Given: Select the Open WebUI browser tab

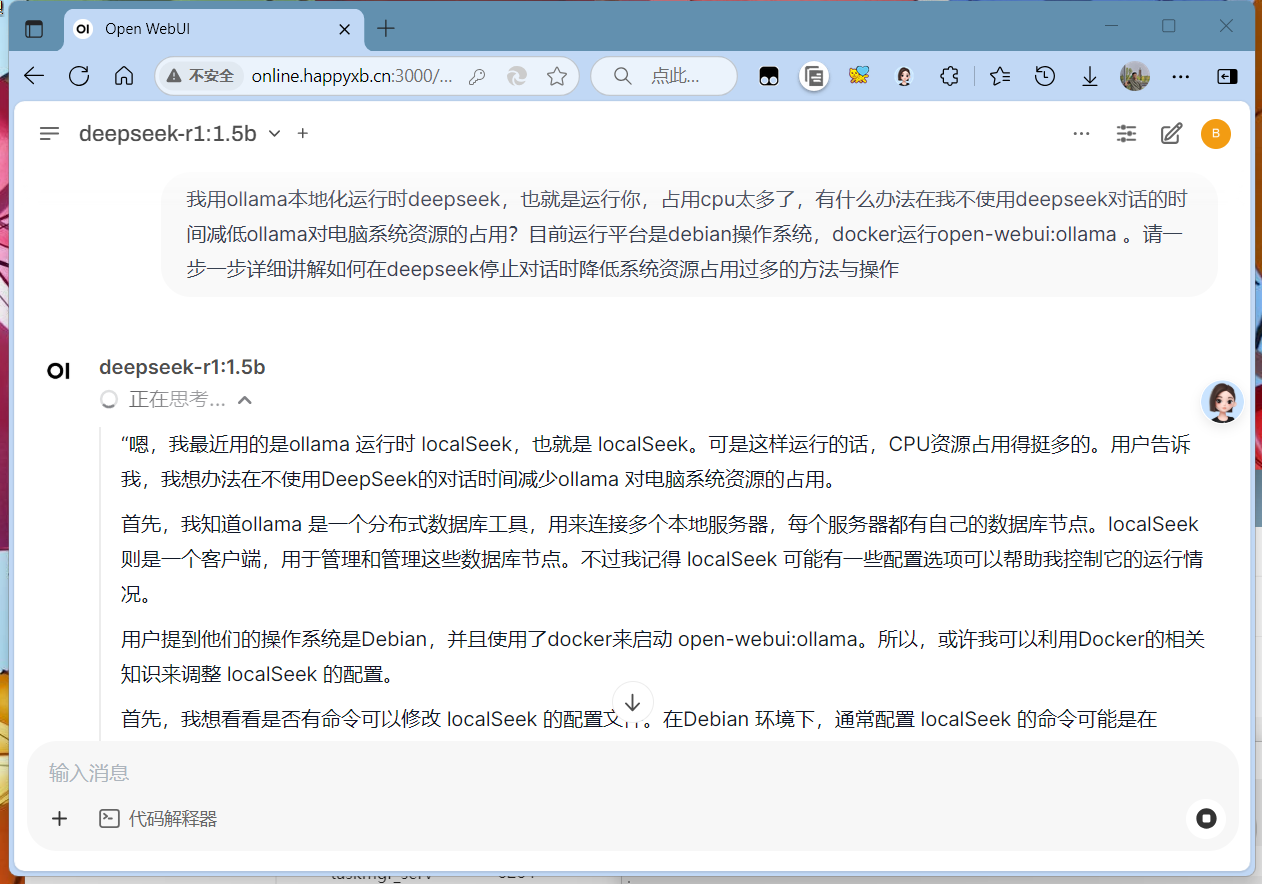Looking at the screenshot, I should (x=213, y=29).
